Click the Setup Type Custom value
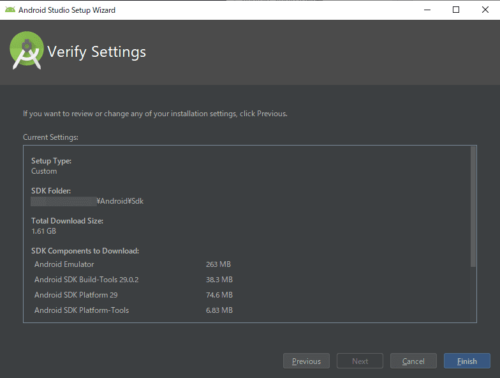 tap(44, 171)
